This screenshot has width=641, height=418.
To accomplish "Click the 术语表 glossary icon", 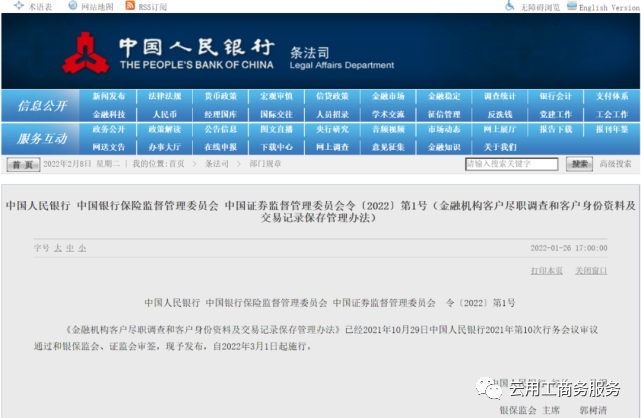I will (x=19, y=6).
